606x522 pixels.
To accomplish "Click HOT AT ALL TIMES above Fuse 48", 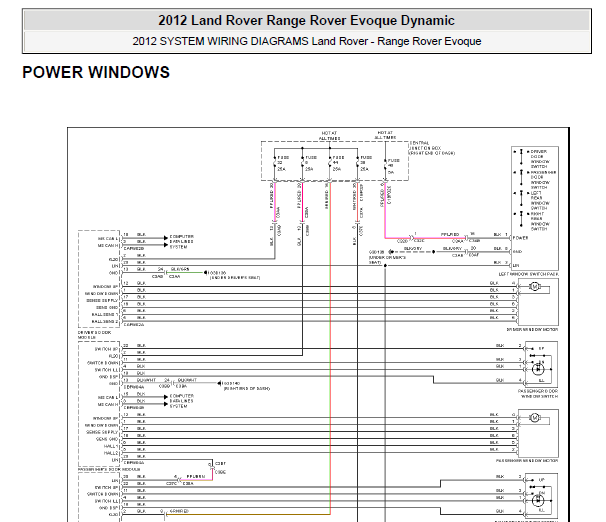I will (385, 135).
